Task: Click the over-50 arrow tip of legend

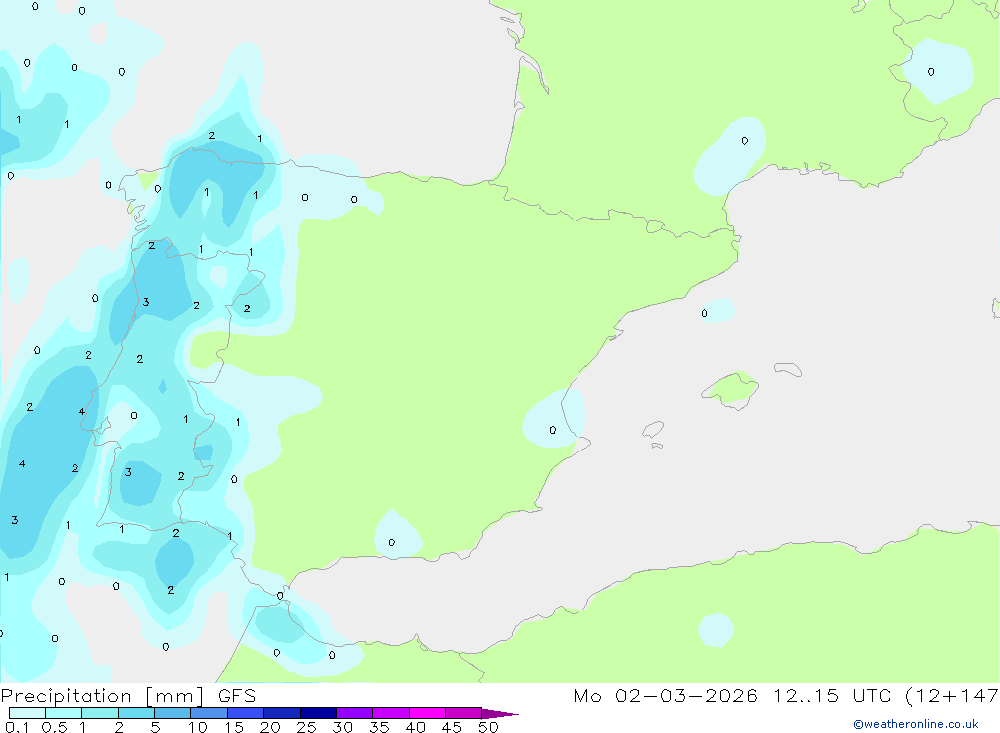Action: pyautogui.click(x=501, y=713)
